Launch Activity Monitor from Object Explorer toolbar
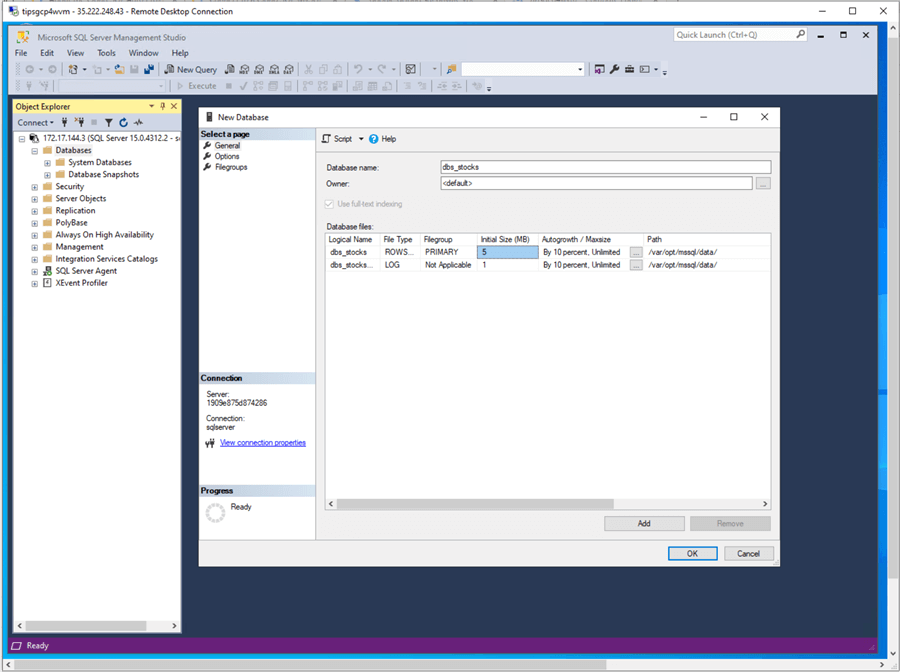Screen dimensions: 900x672 [139, 122]
